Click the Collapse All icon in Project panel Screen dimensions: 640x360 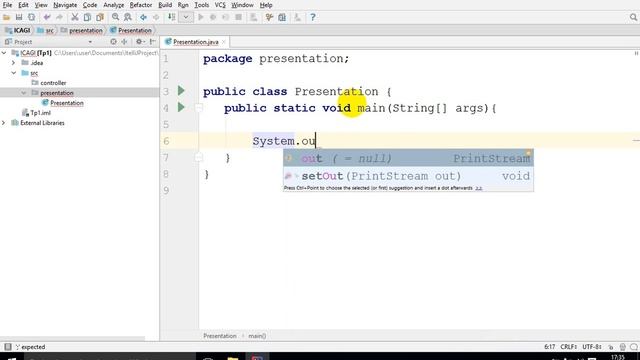124,42
